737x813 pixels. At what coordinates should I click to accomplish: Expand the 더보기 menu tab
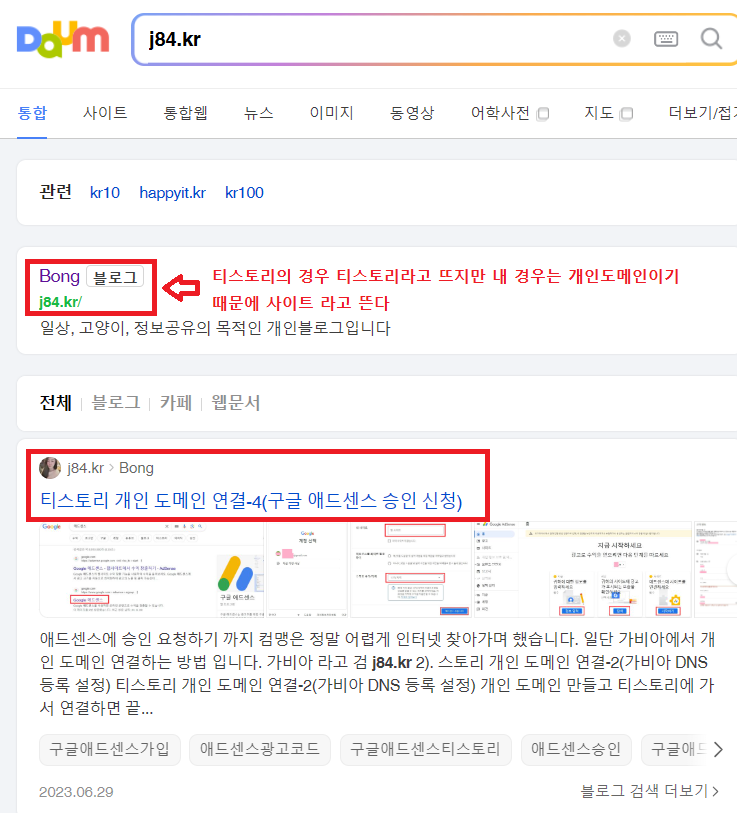pos(702,113)
